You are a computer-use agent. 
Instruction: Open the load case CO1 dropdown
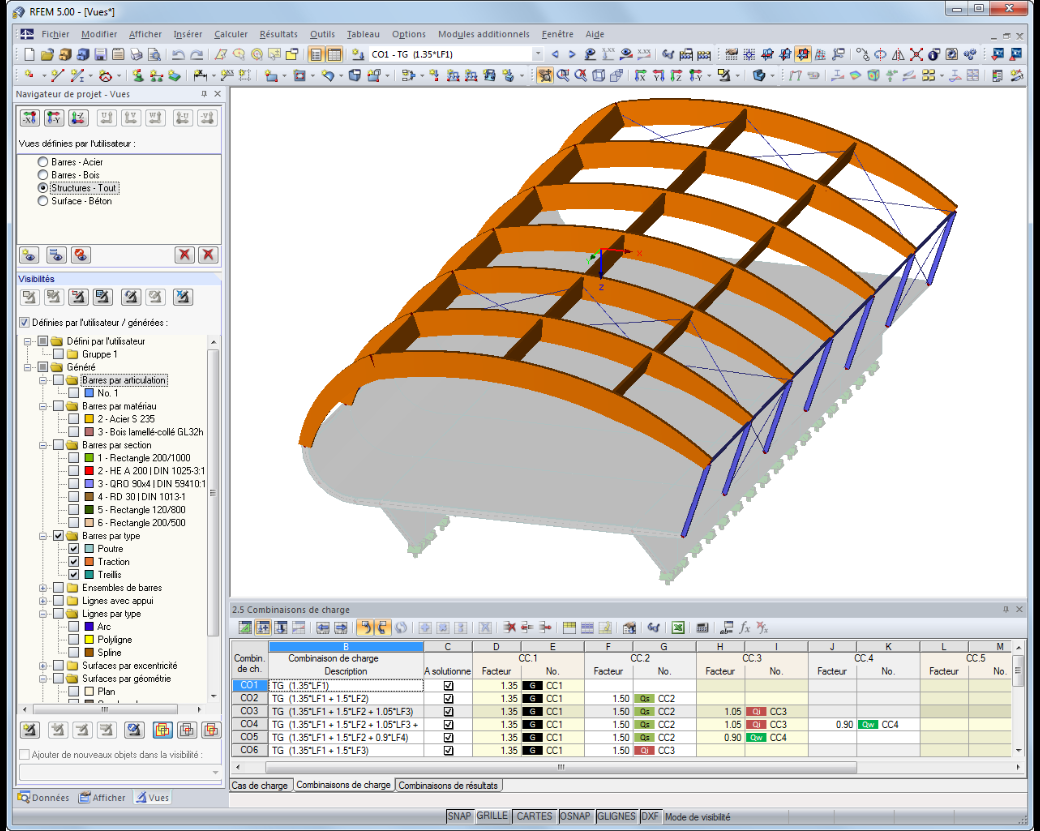pos(538,54)
